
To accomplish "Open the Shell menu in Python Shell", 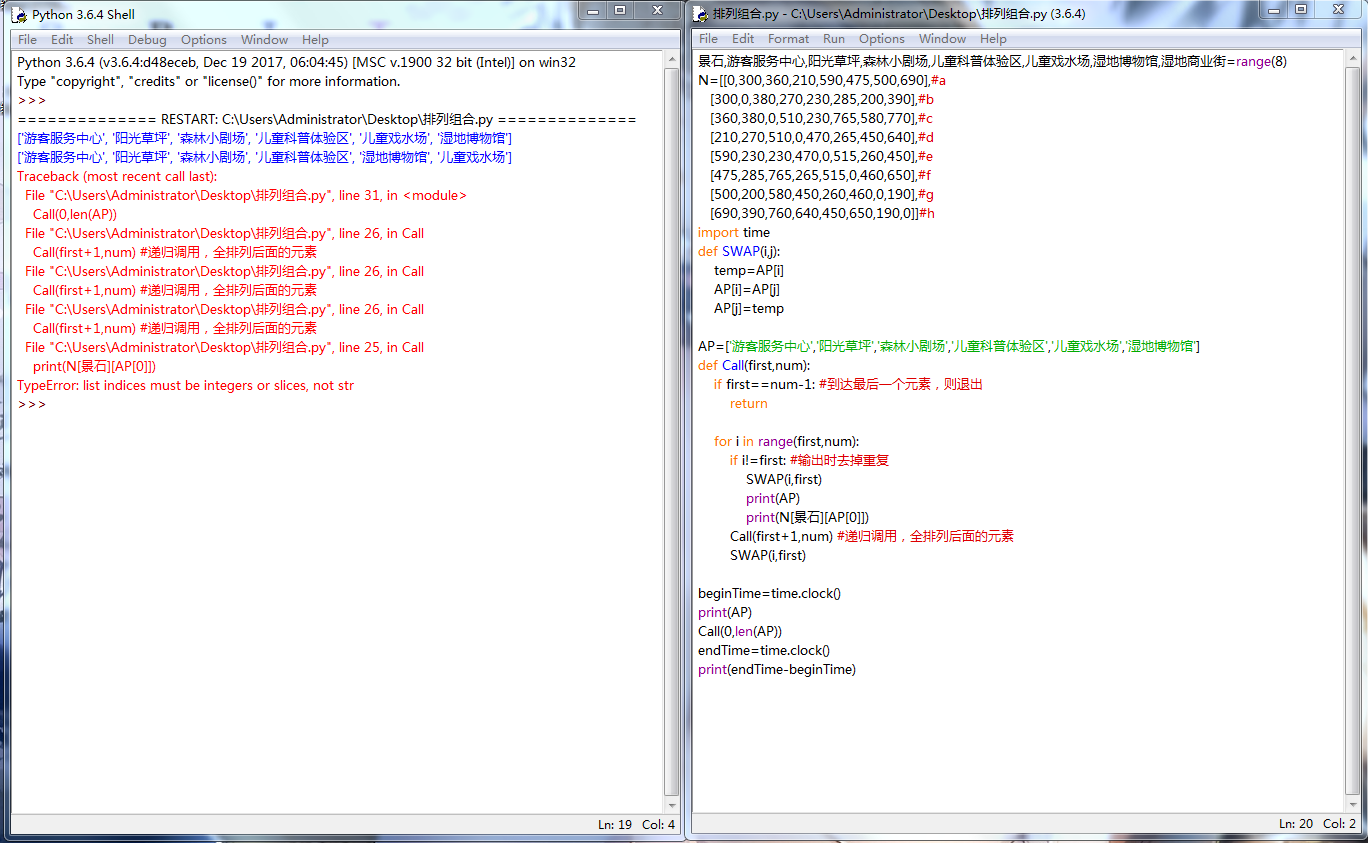I will [100, 40].
